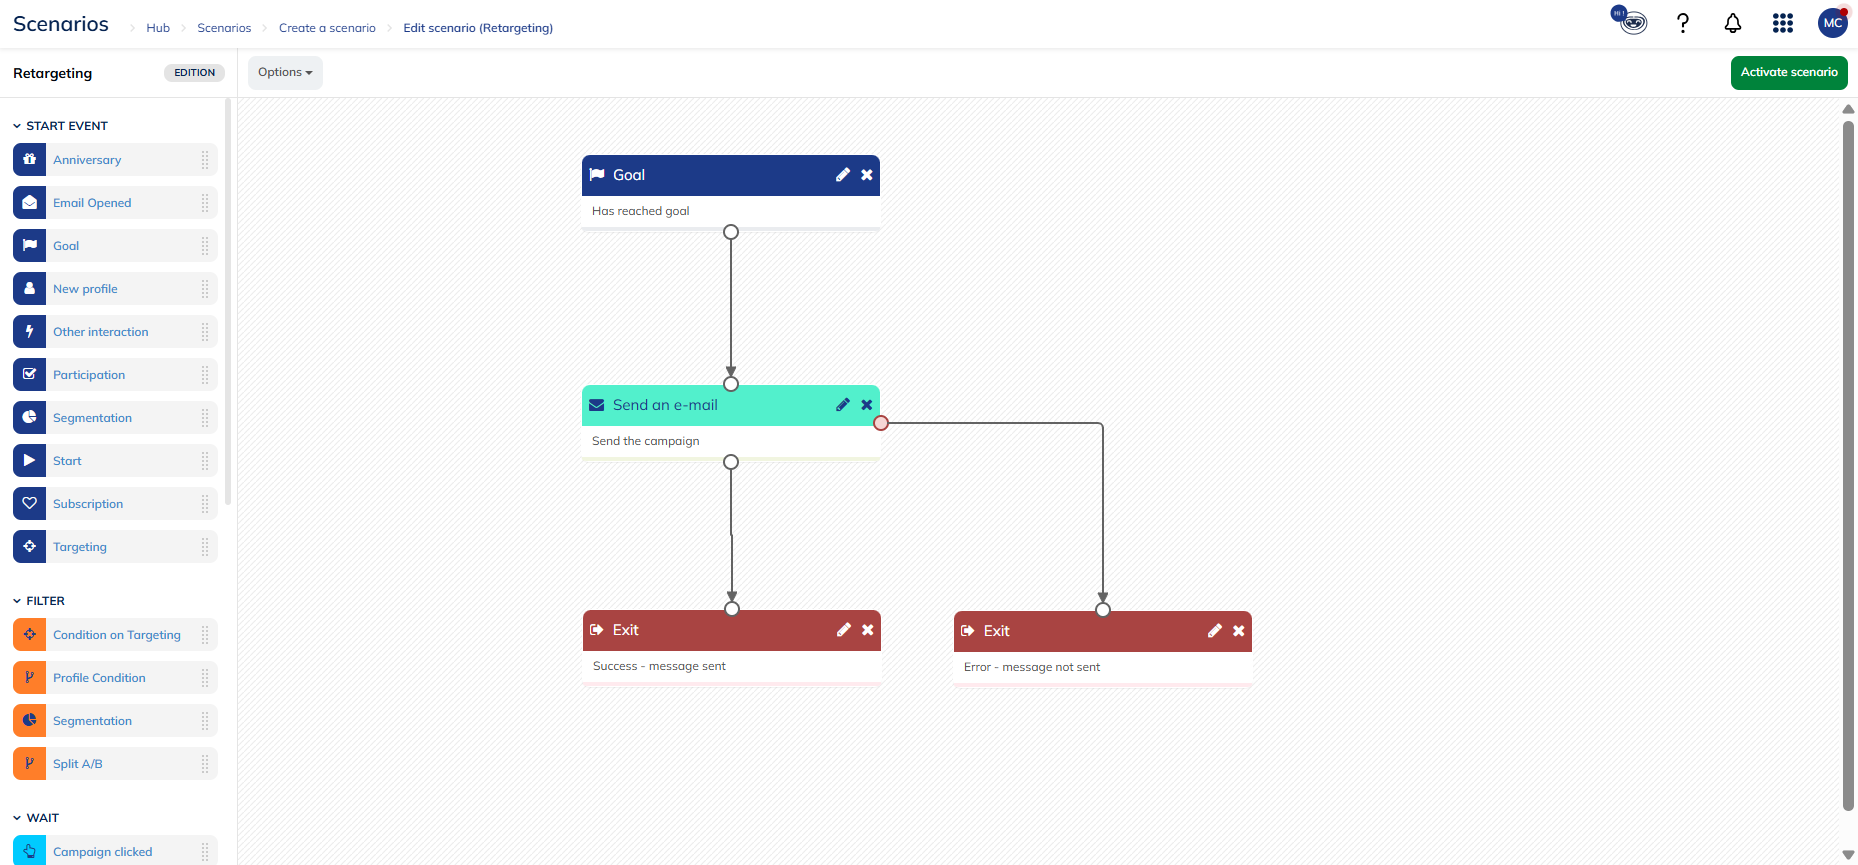Go to Hub in breadcrumb
Viewport: 1858px width, 865px height.
tap(158, 28)
